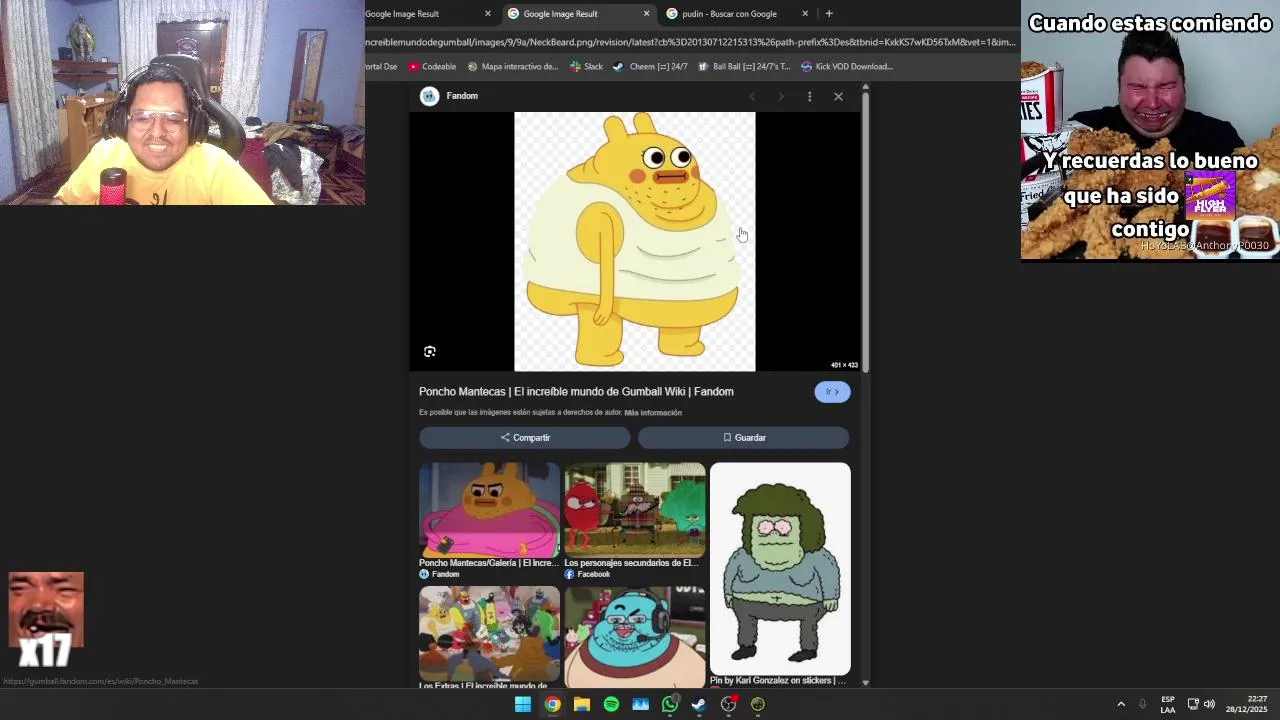Open Steam from the taskbar
The height and width of the screenshot is (720, 1280).
(699, 704)
